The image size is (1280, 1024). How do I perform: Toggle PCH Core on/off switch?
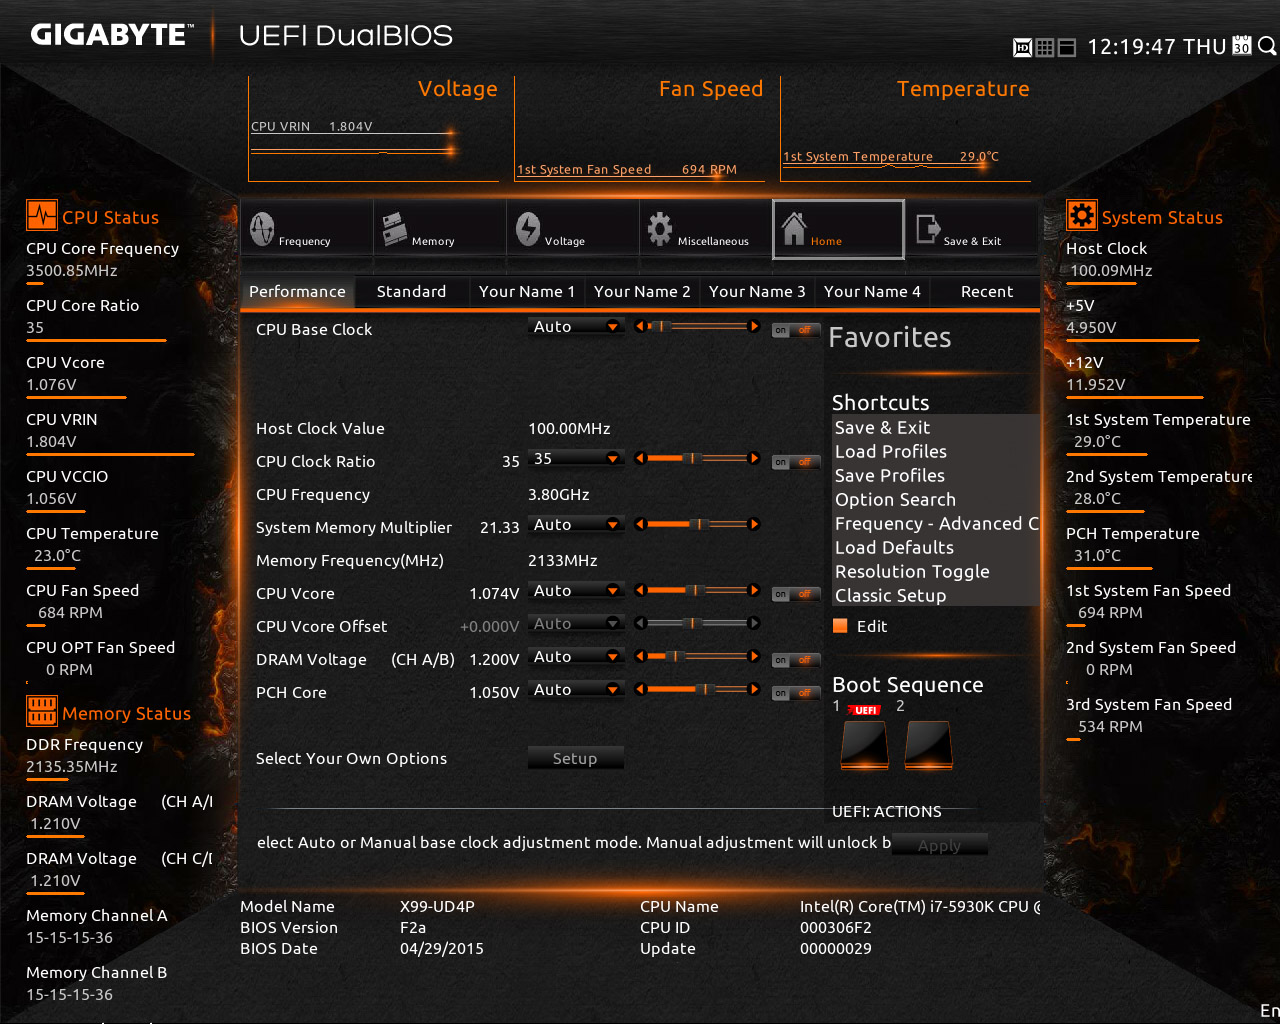(x=795, y=693)
